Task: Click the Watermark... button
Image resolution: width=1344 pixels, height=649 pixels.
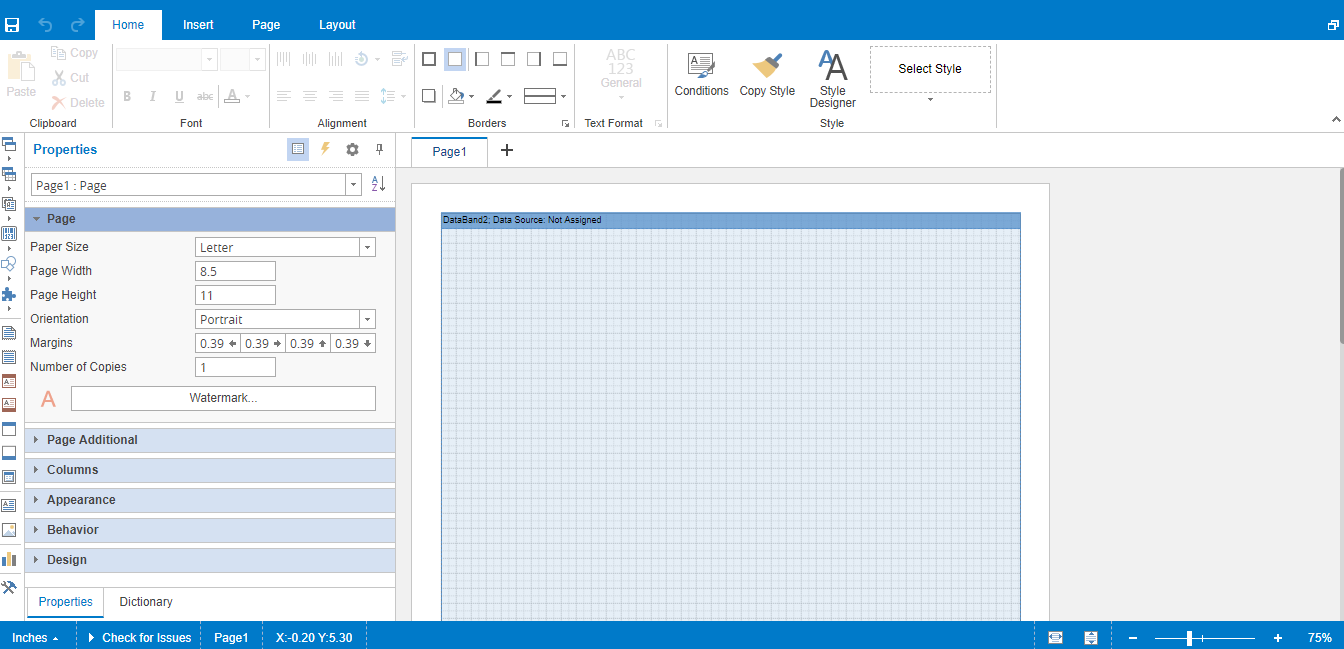Action: pyautogui.click(x=223, y=398)
